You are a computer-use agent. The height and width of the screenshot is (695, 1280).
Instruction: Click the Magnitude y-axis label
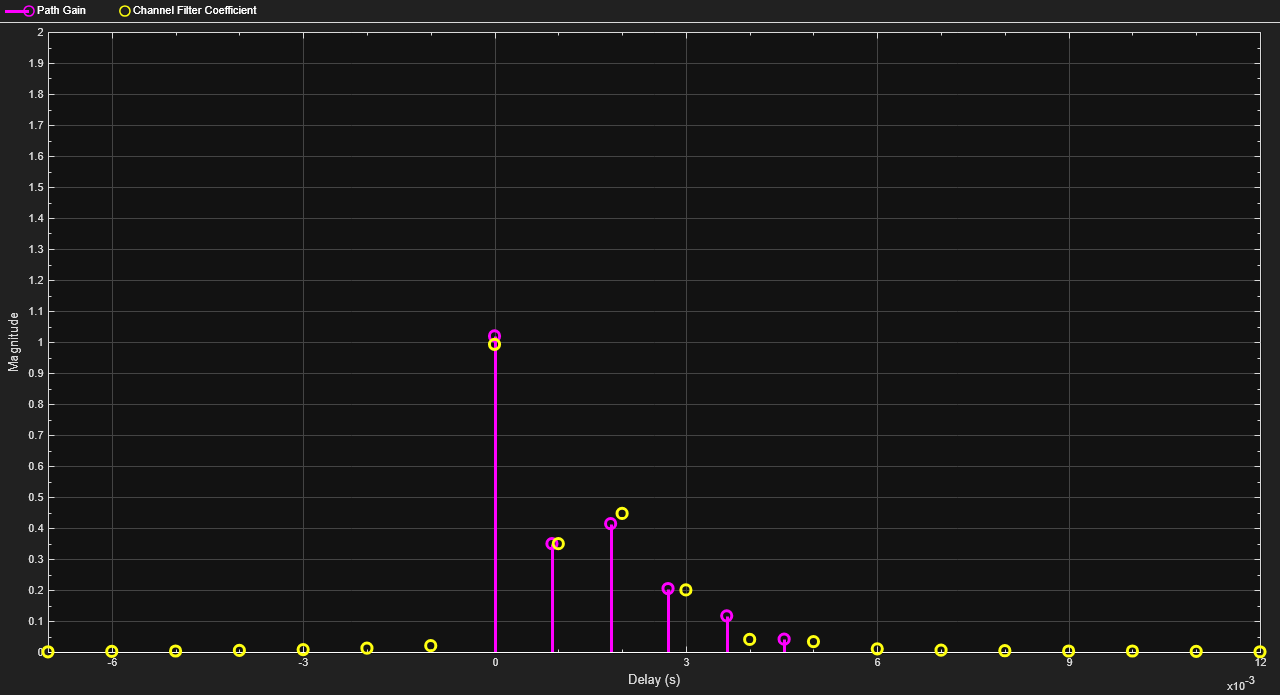click(x=14, y=342)
